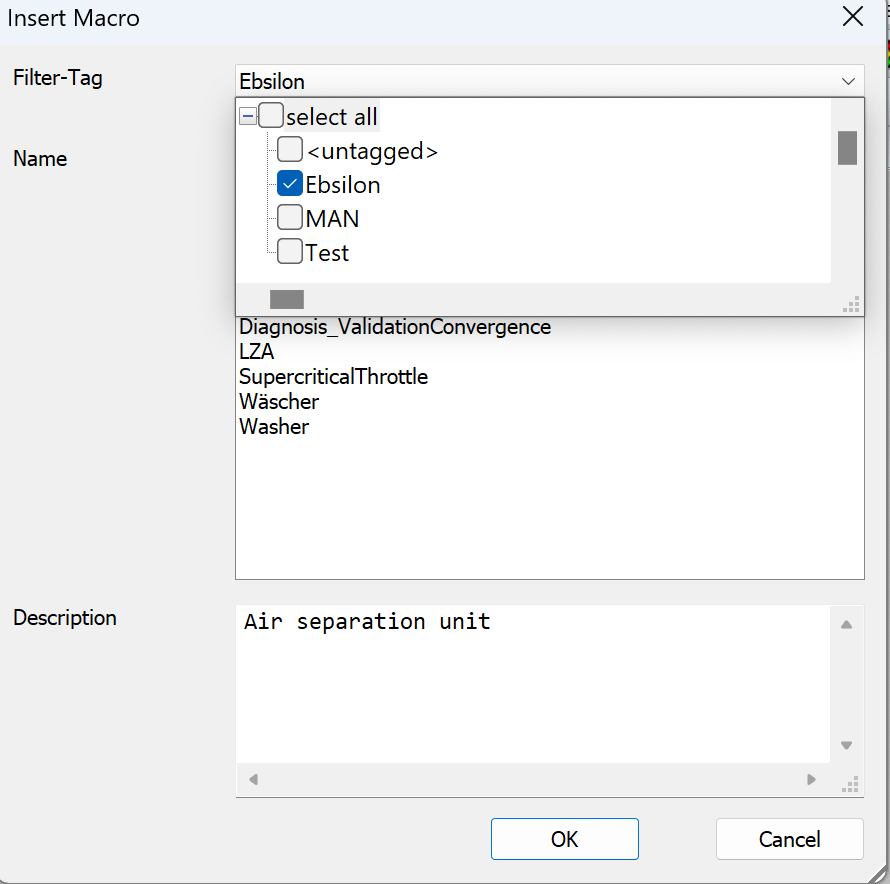
Task: Click the MAN tree item label
Action: [x=332, y=219]
